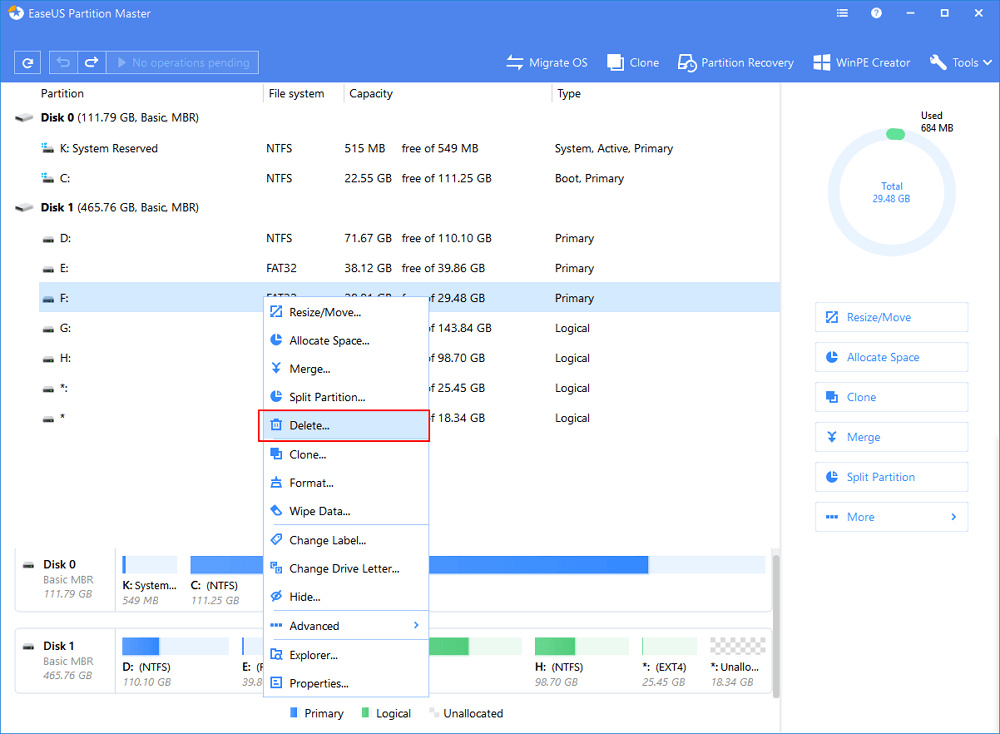Choose Hide in context menu

pos(346,597)
